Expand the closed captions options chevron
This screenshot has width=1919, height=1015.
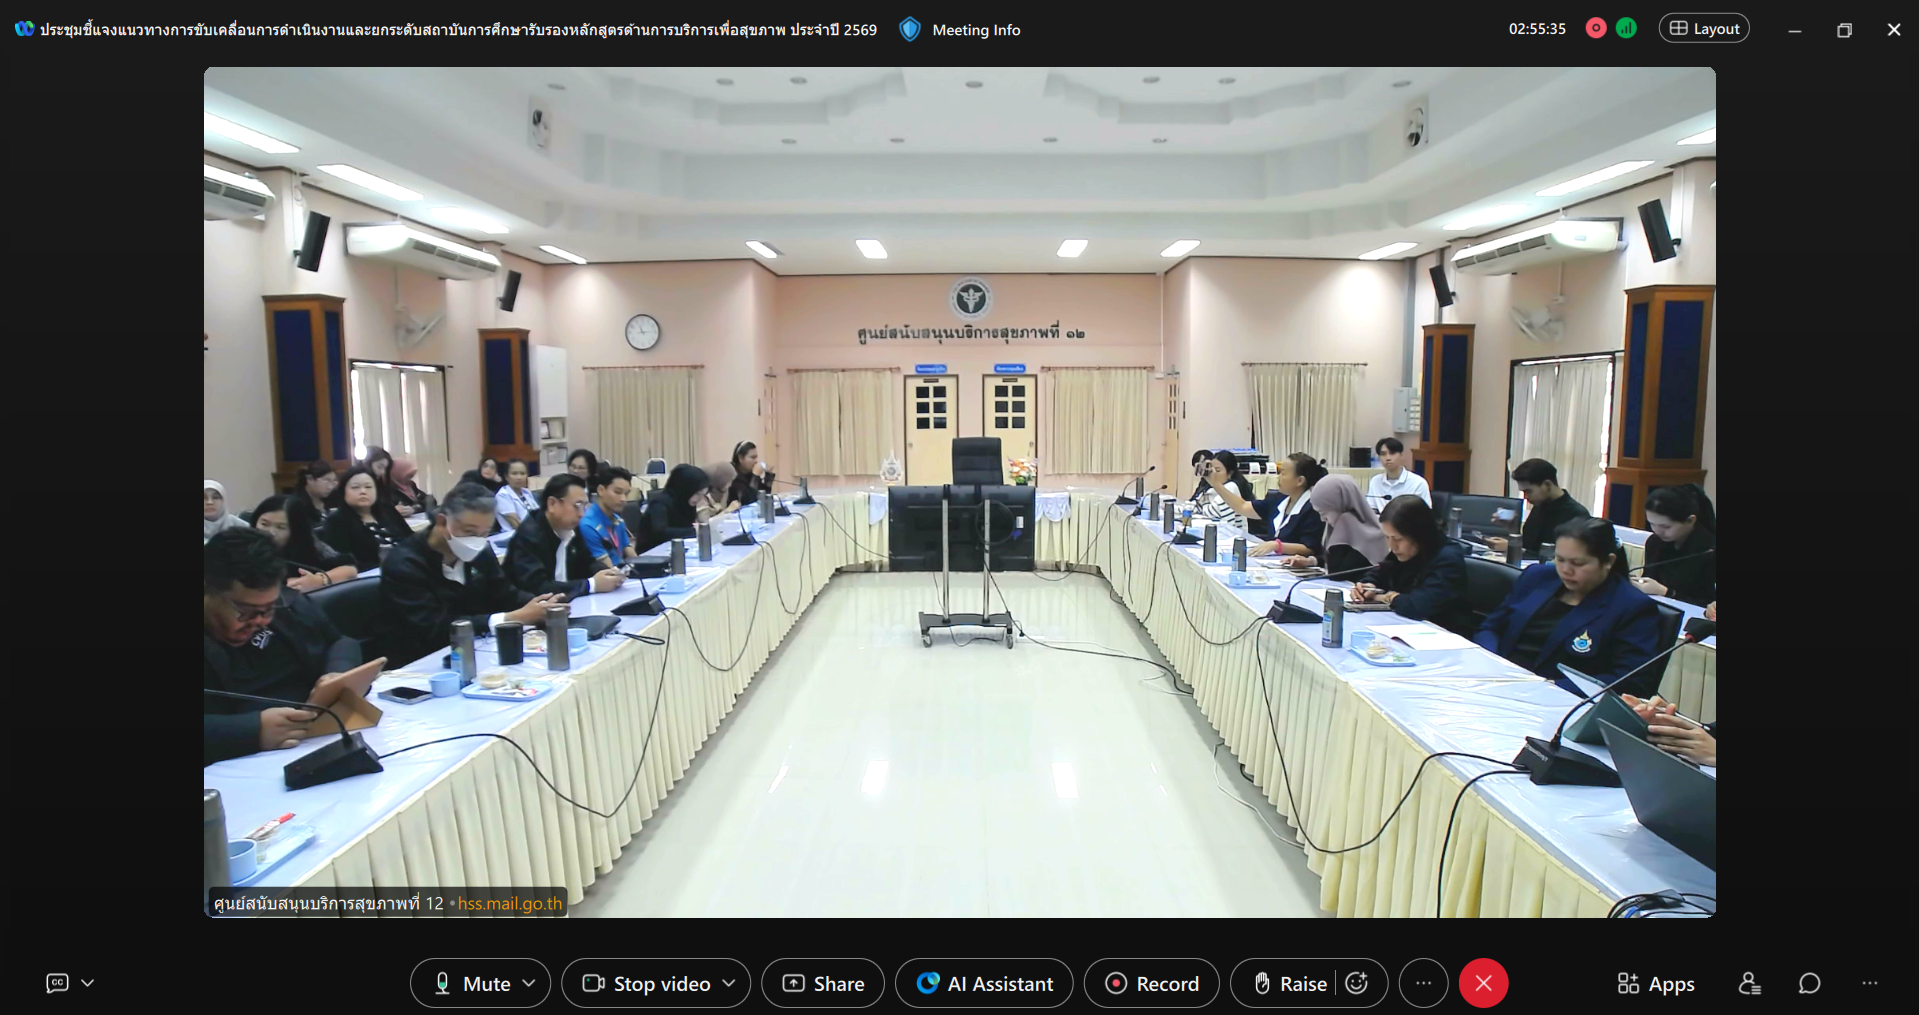click(x=88, y=983)
